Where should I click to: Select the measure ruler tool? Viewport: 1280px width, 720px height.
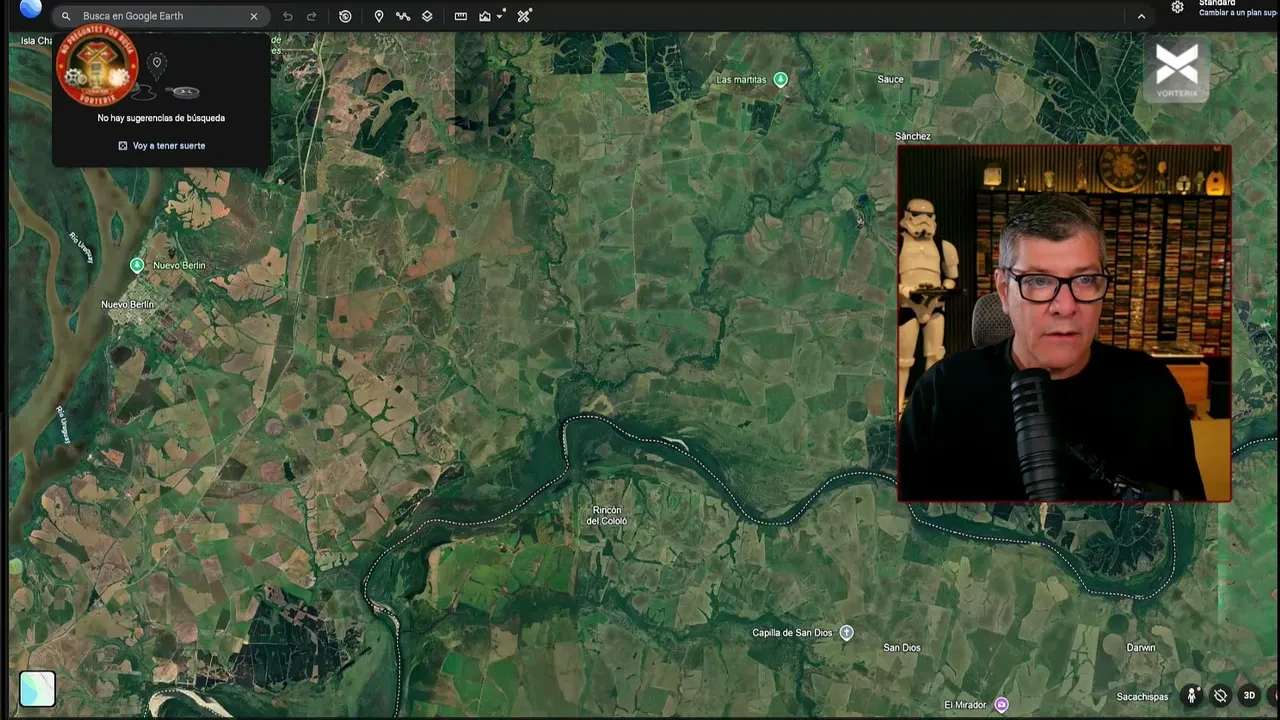[x=461, y=16]
